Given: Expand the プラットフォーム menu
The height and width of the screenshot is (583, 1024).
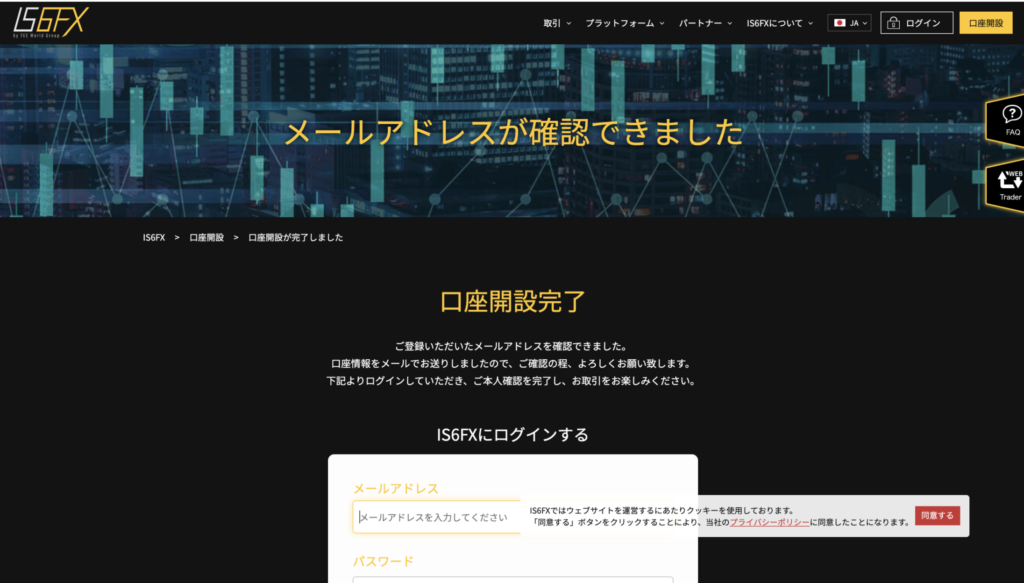Looking at the screenshot, I should pyautogui.click(x=624, y=23).
